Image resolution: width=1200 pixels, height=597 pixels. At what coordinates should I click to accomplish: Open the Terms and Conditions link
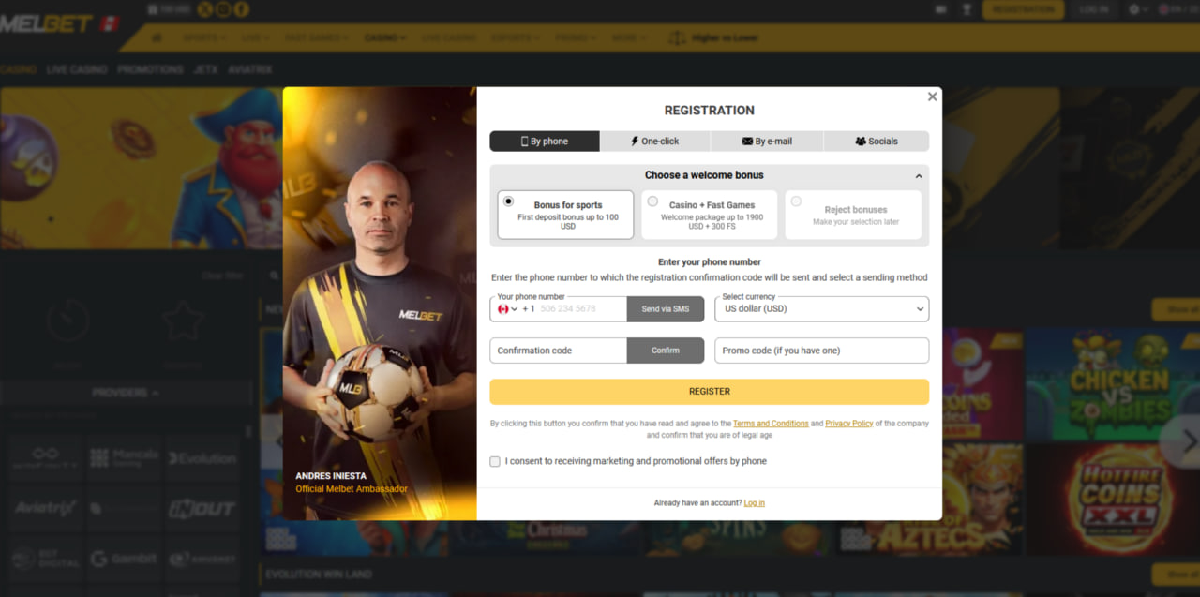coord(770,424)
